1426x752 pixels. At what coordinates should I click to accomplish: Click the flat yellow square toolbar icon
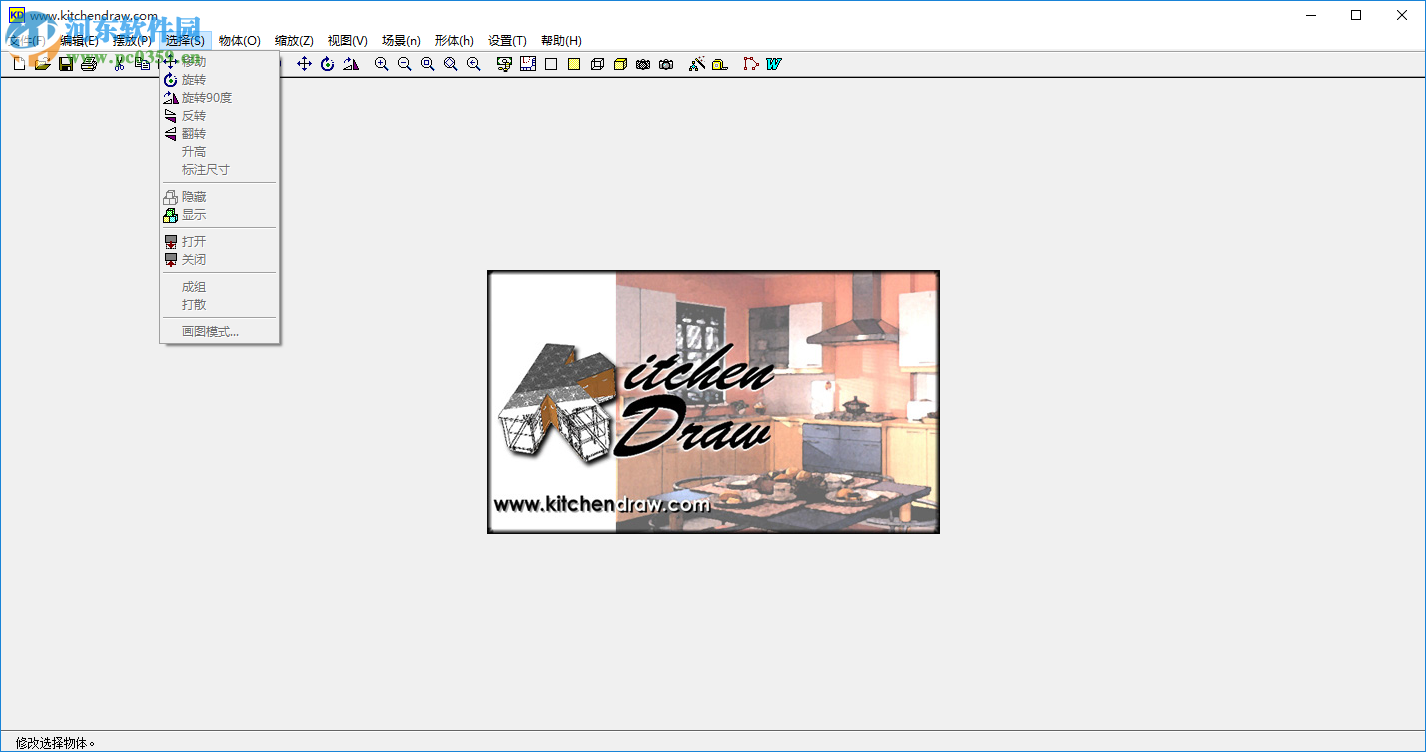click(x=574, y=64)
